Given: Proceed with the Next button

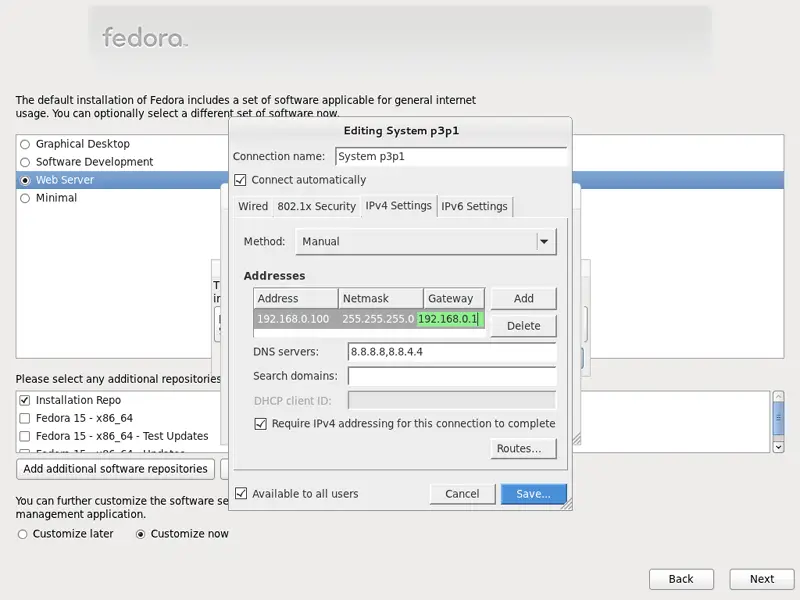Looking at the screenshot, I should (762, 579).
